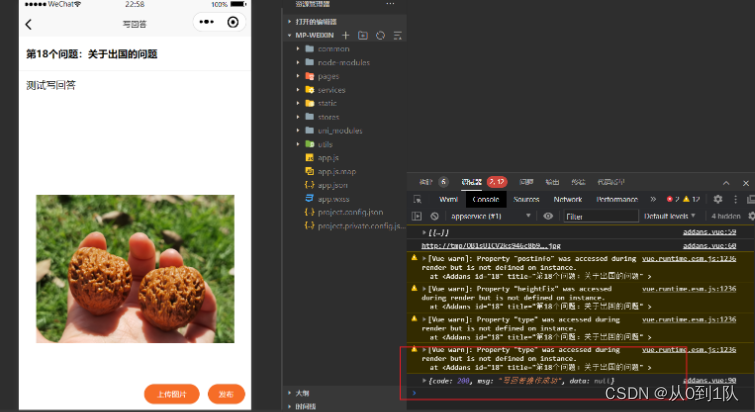Toggle the live expression eye icon
Viewport: 755px width, 412px height.
click(x=548, y=216)
